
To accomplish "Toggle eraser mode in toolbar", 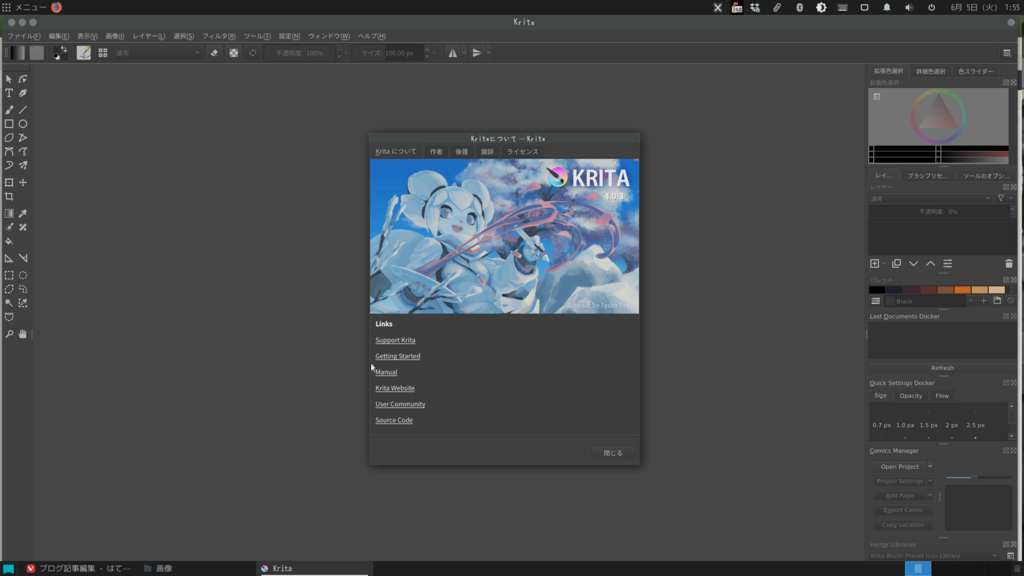I will click(214, 53).
